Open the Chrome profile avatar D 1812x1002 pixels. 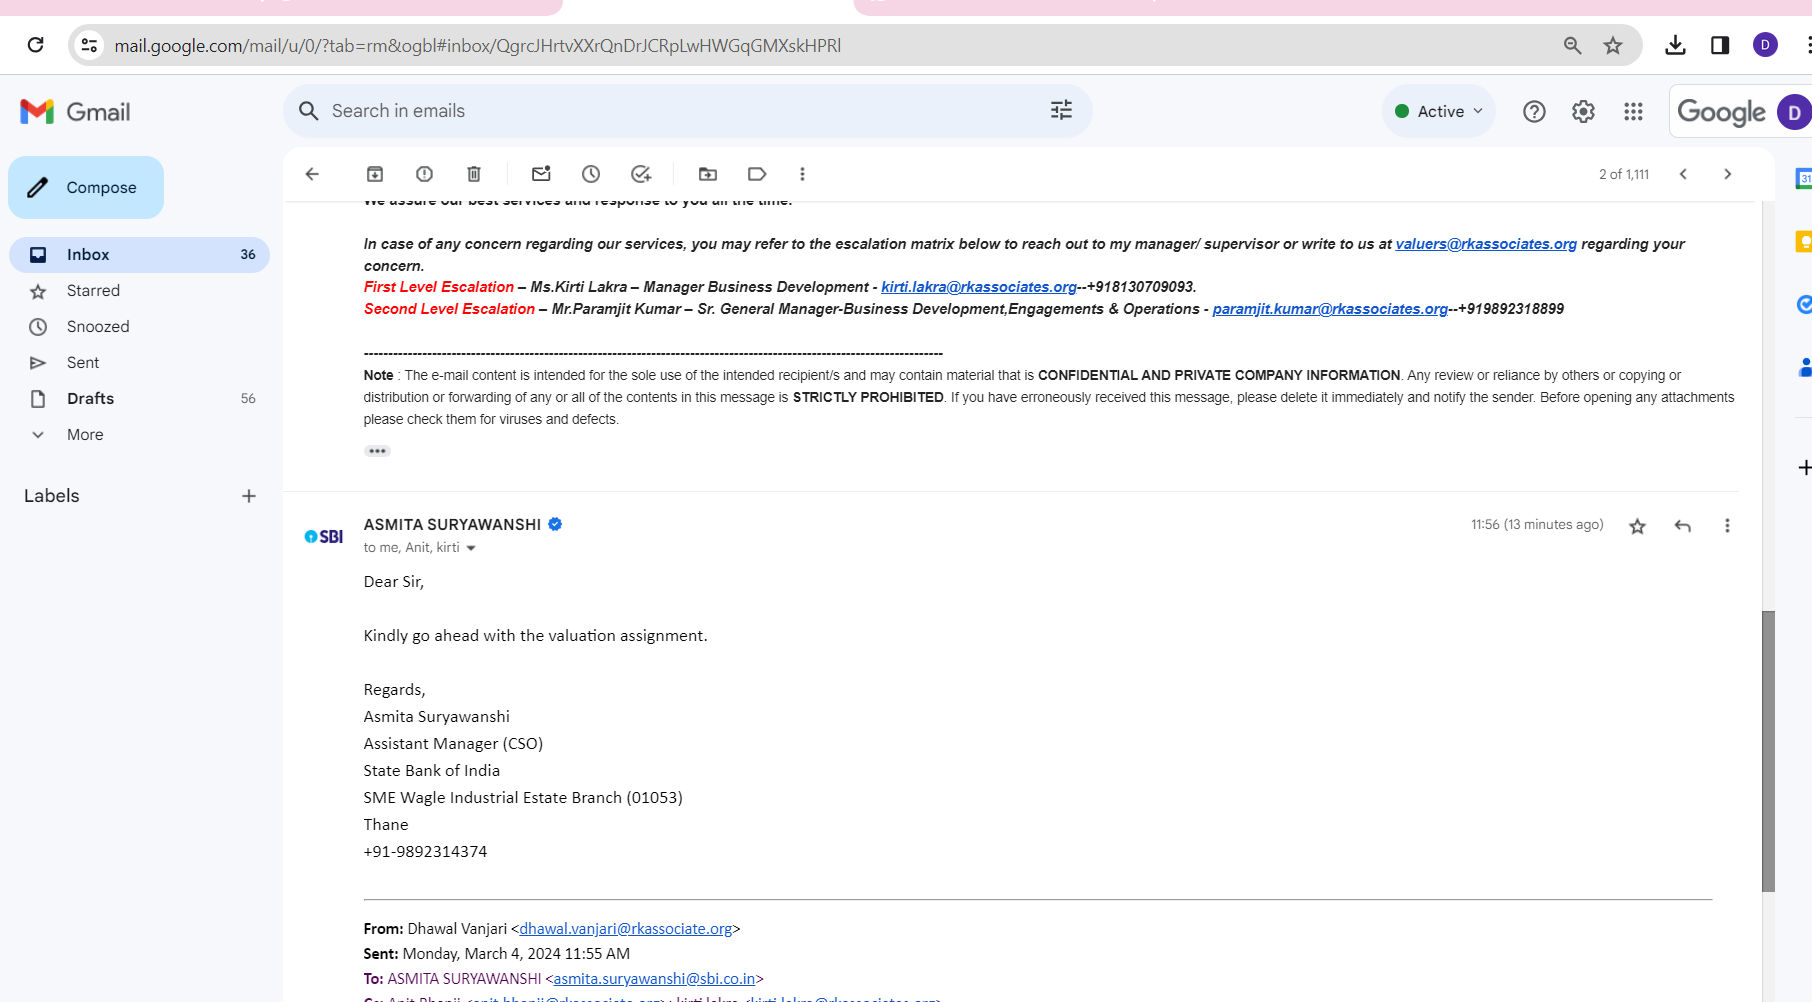click(1765, 45)
